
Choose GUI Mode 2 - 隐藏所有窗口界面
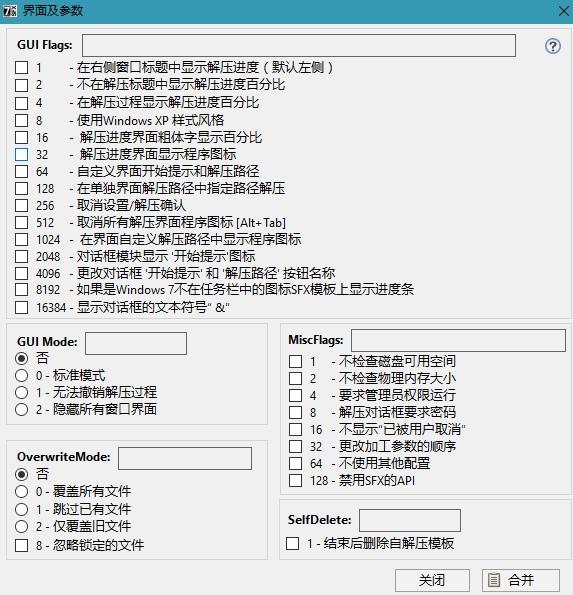pyautogui.click(x=22, y=409)
